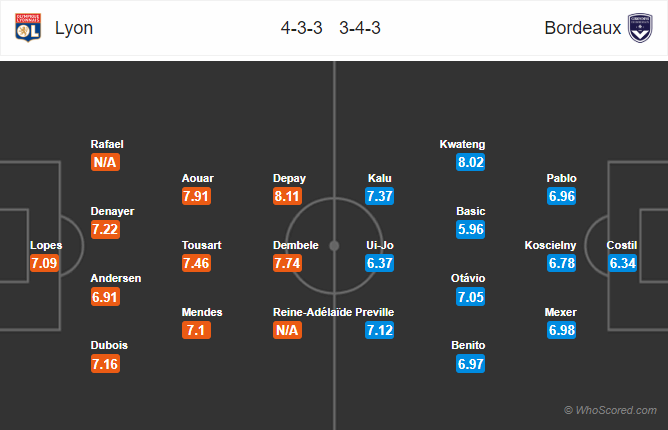The width and height of the screenshot is (668, 430).
Task: Open Koscielny player name
Action: 550,245
